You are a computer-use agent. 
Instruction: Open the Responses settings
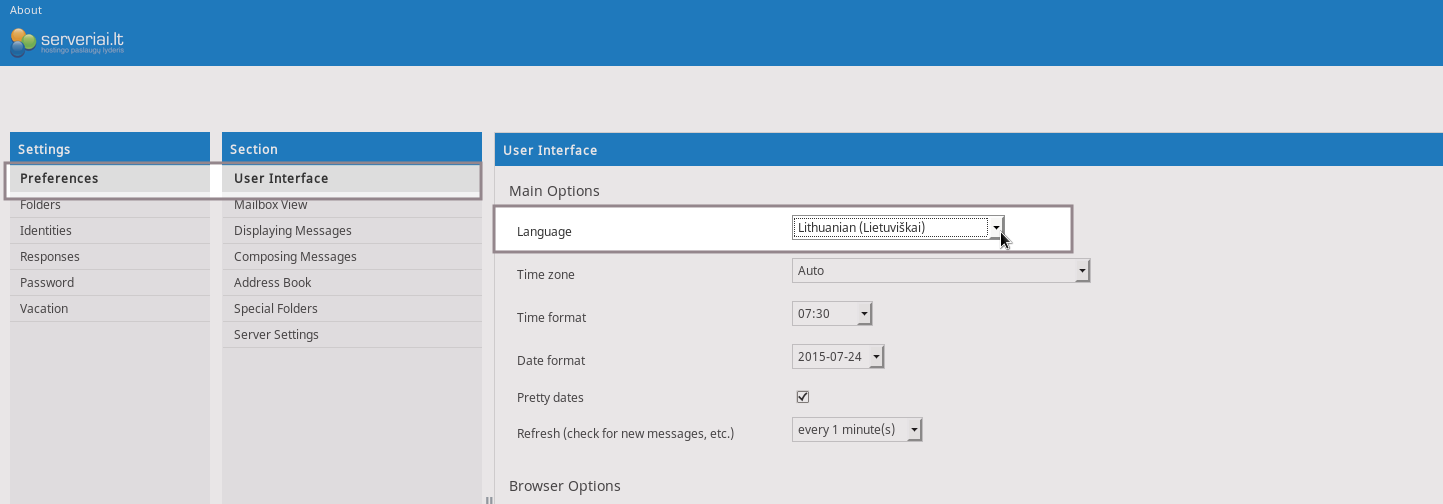[50, 257]
